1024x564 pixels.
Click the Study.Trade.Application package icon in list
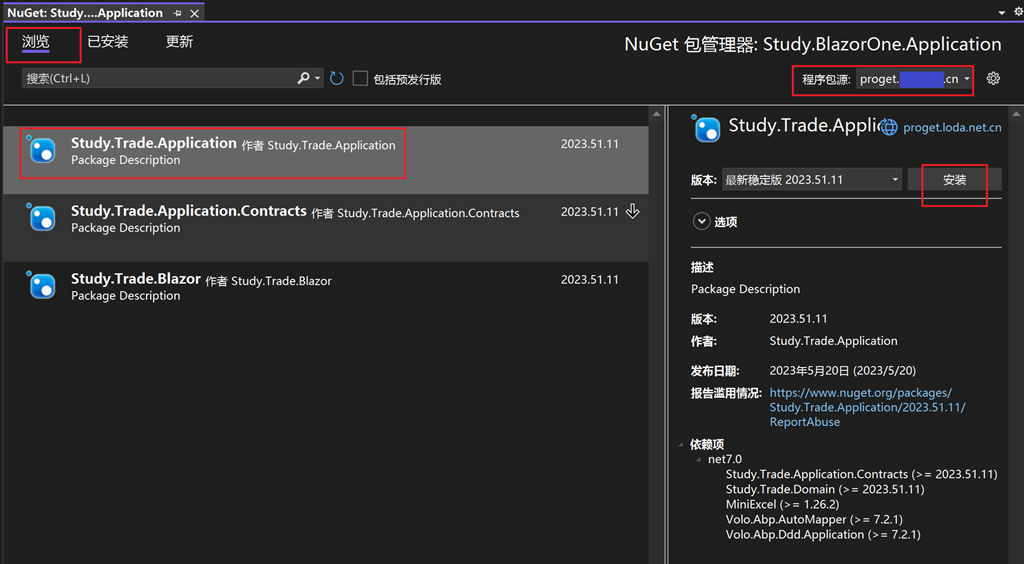coord(40,148)
